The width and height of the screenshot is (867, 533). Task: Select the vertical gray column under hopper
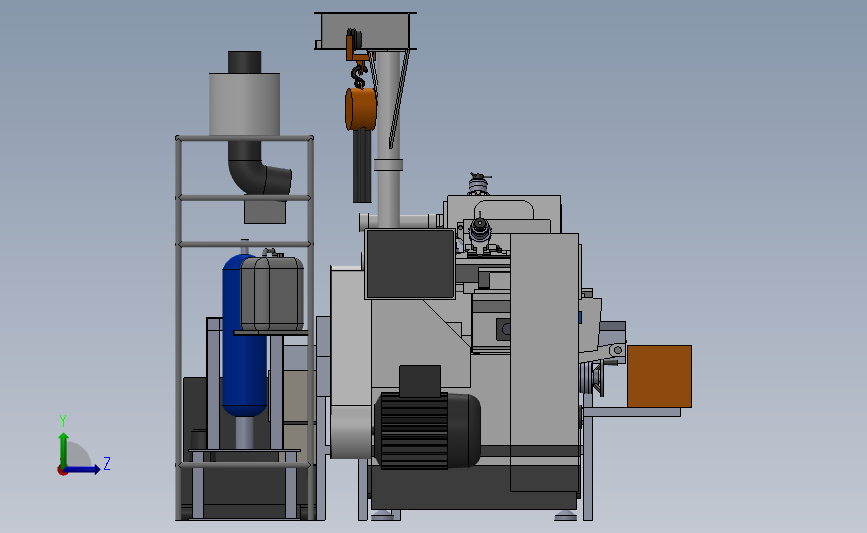click(389, 139)
